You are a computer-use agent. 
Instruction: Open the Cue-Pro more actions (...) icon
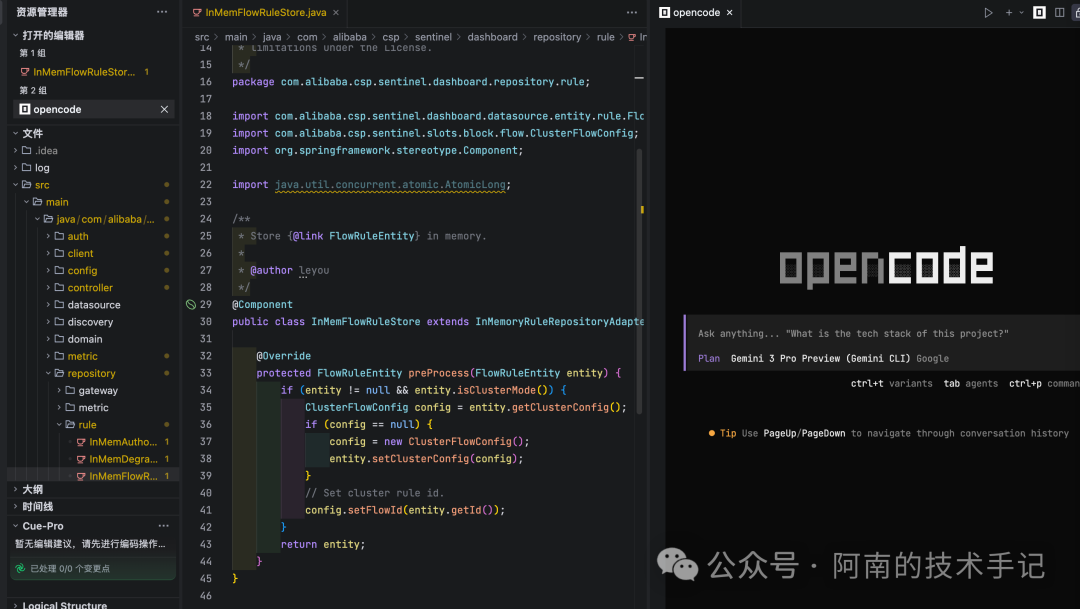click(x=163, y=525)
